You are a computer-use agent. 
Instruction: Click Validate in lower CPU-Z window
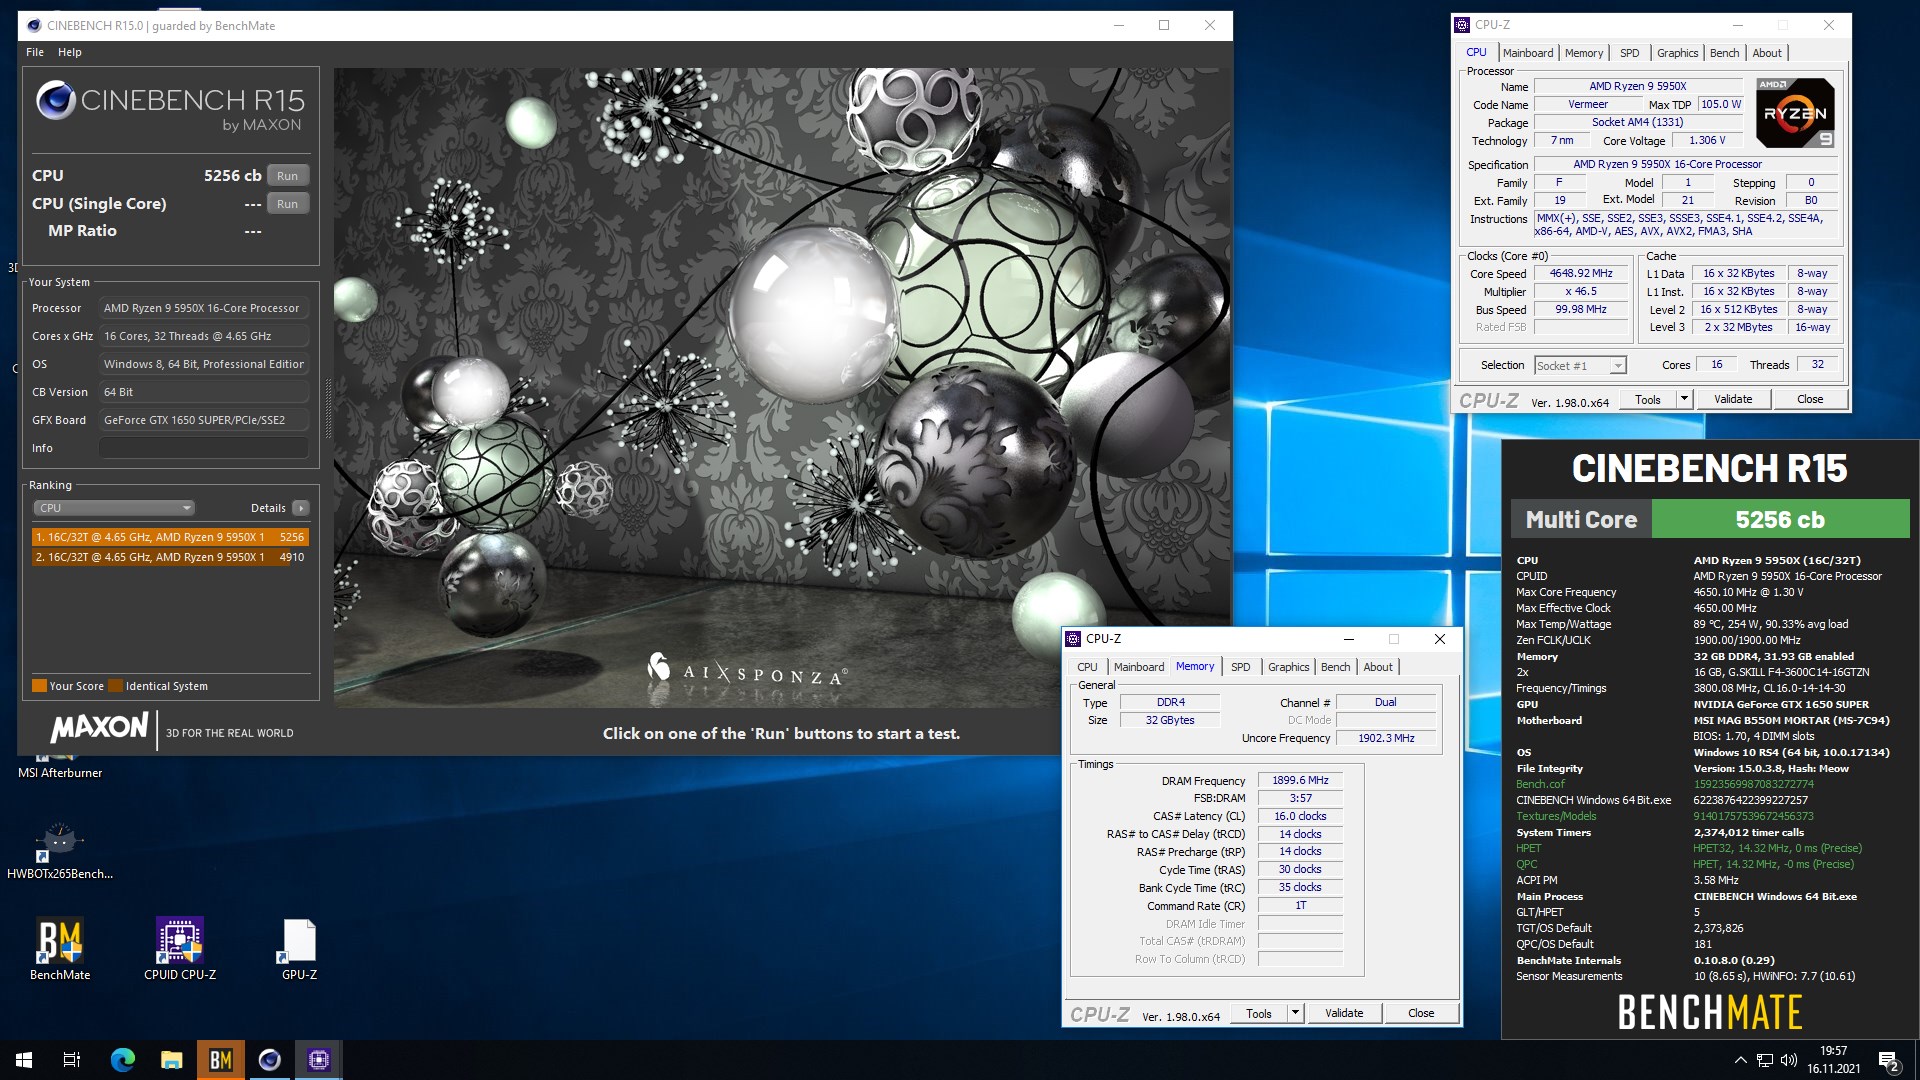[x=1344, y=1013]
